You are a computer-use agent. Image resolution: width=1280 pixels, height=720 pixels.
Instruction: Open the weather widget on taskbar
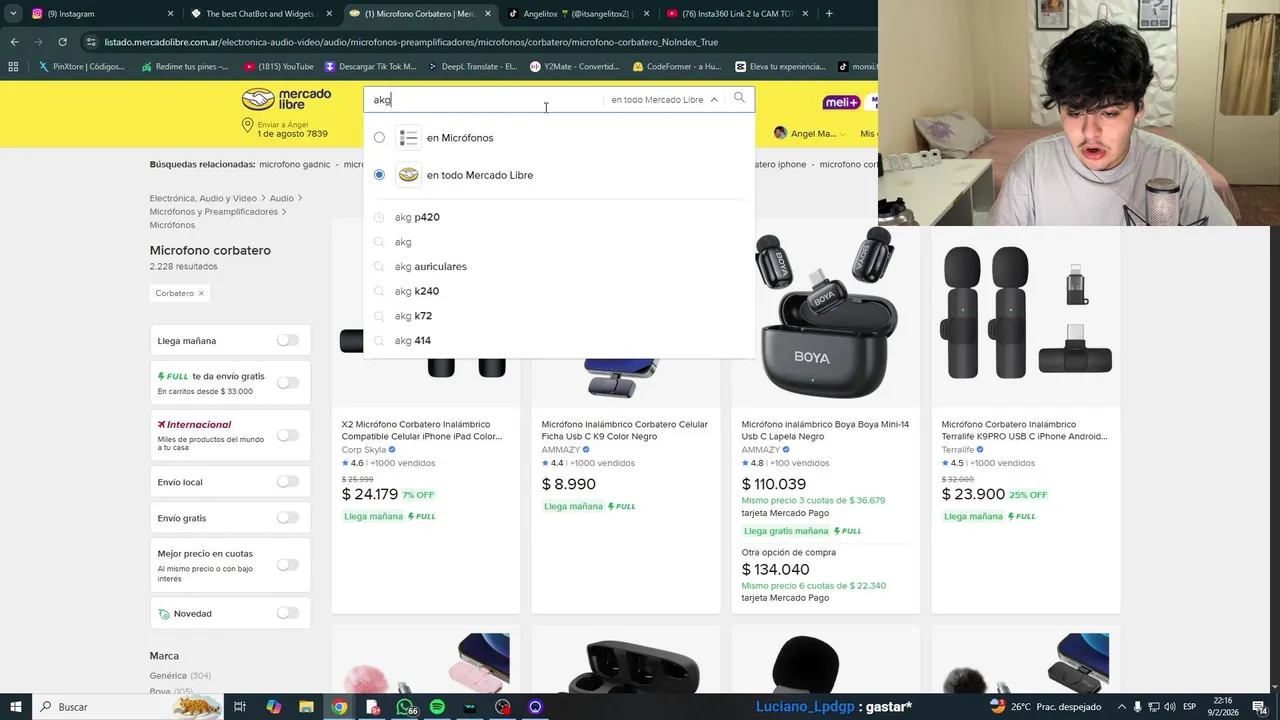point(1044,707)
